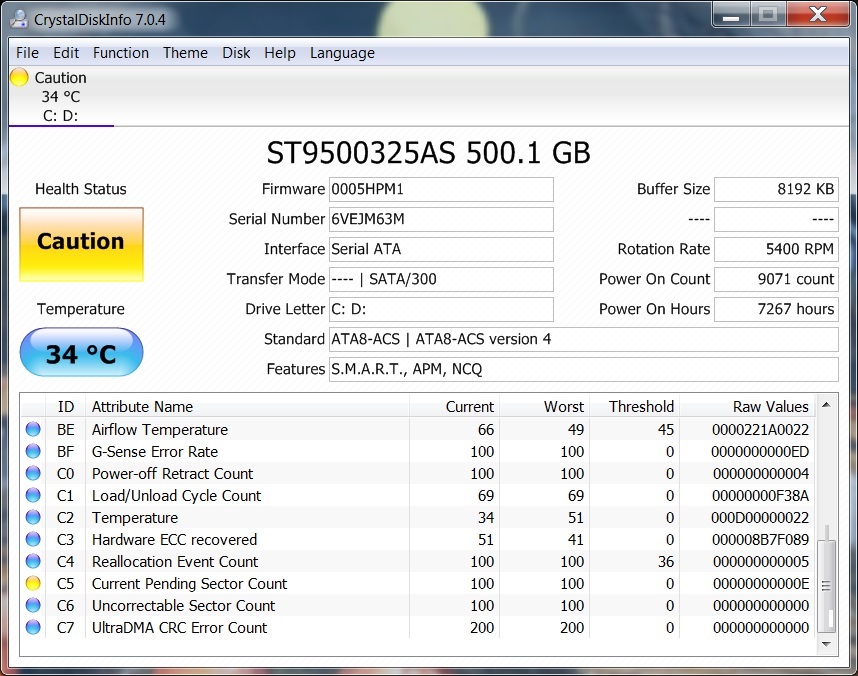Viewport: 858px width, 676px height.
Task: Select the Reallocation Event Count attribute name
Action: 175,562
